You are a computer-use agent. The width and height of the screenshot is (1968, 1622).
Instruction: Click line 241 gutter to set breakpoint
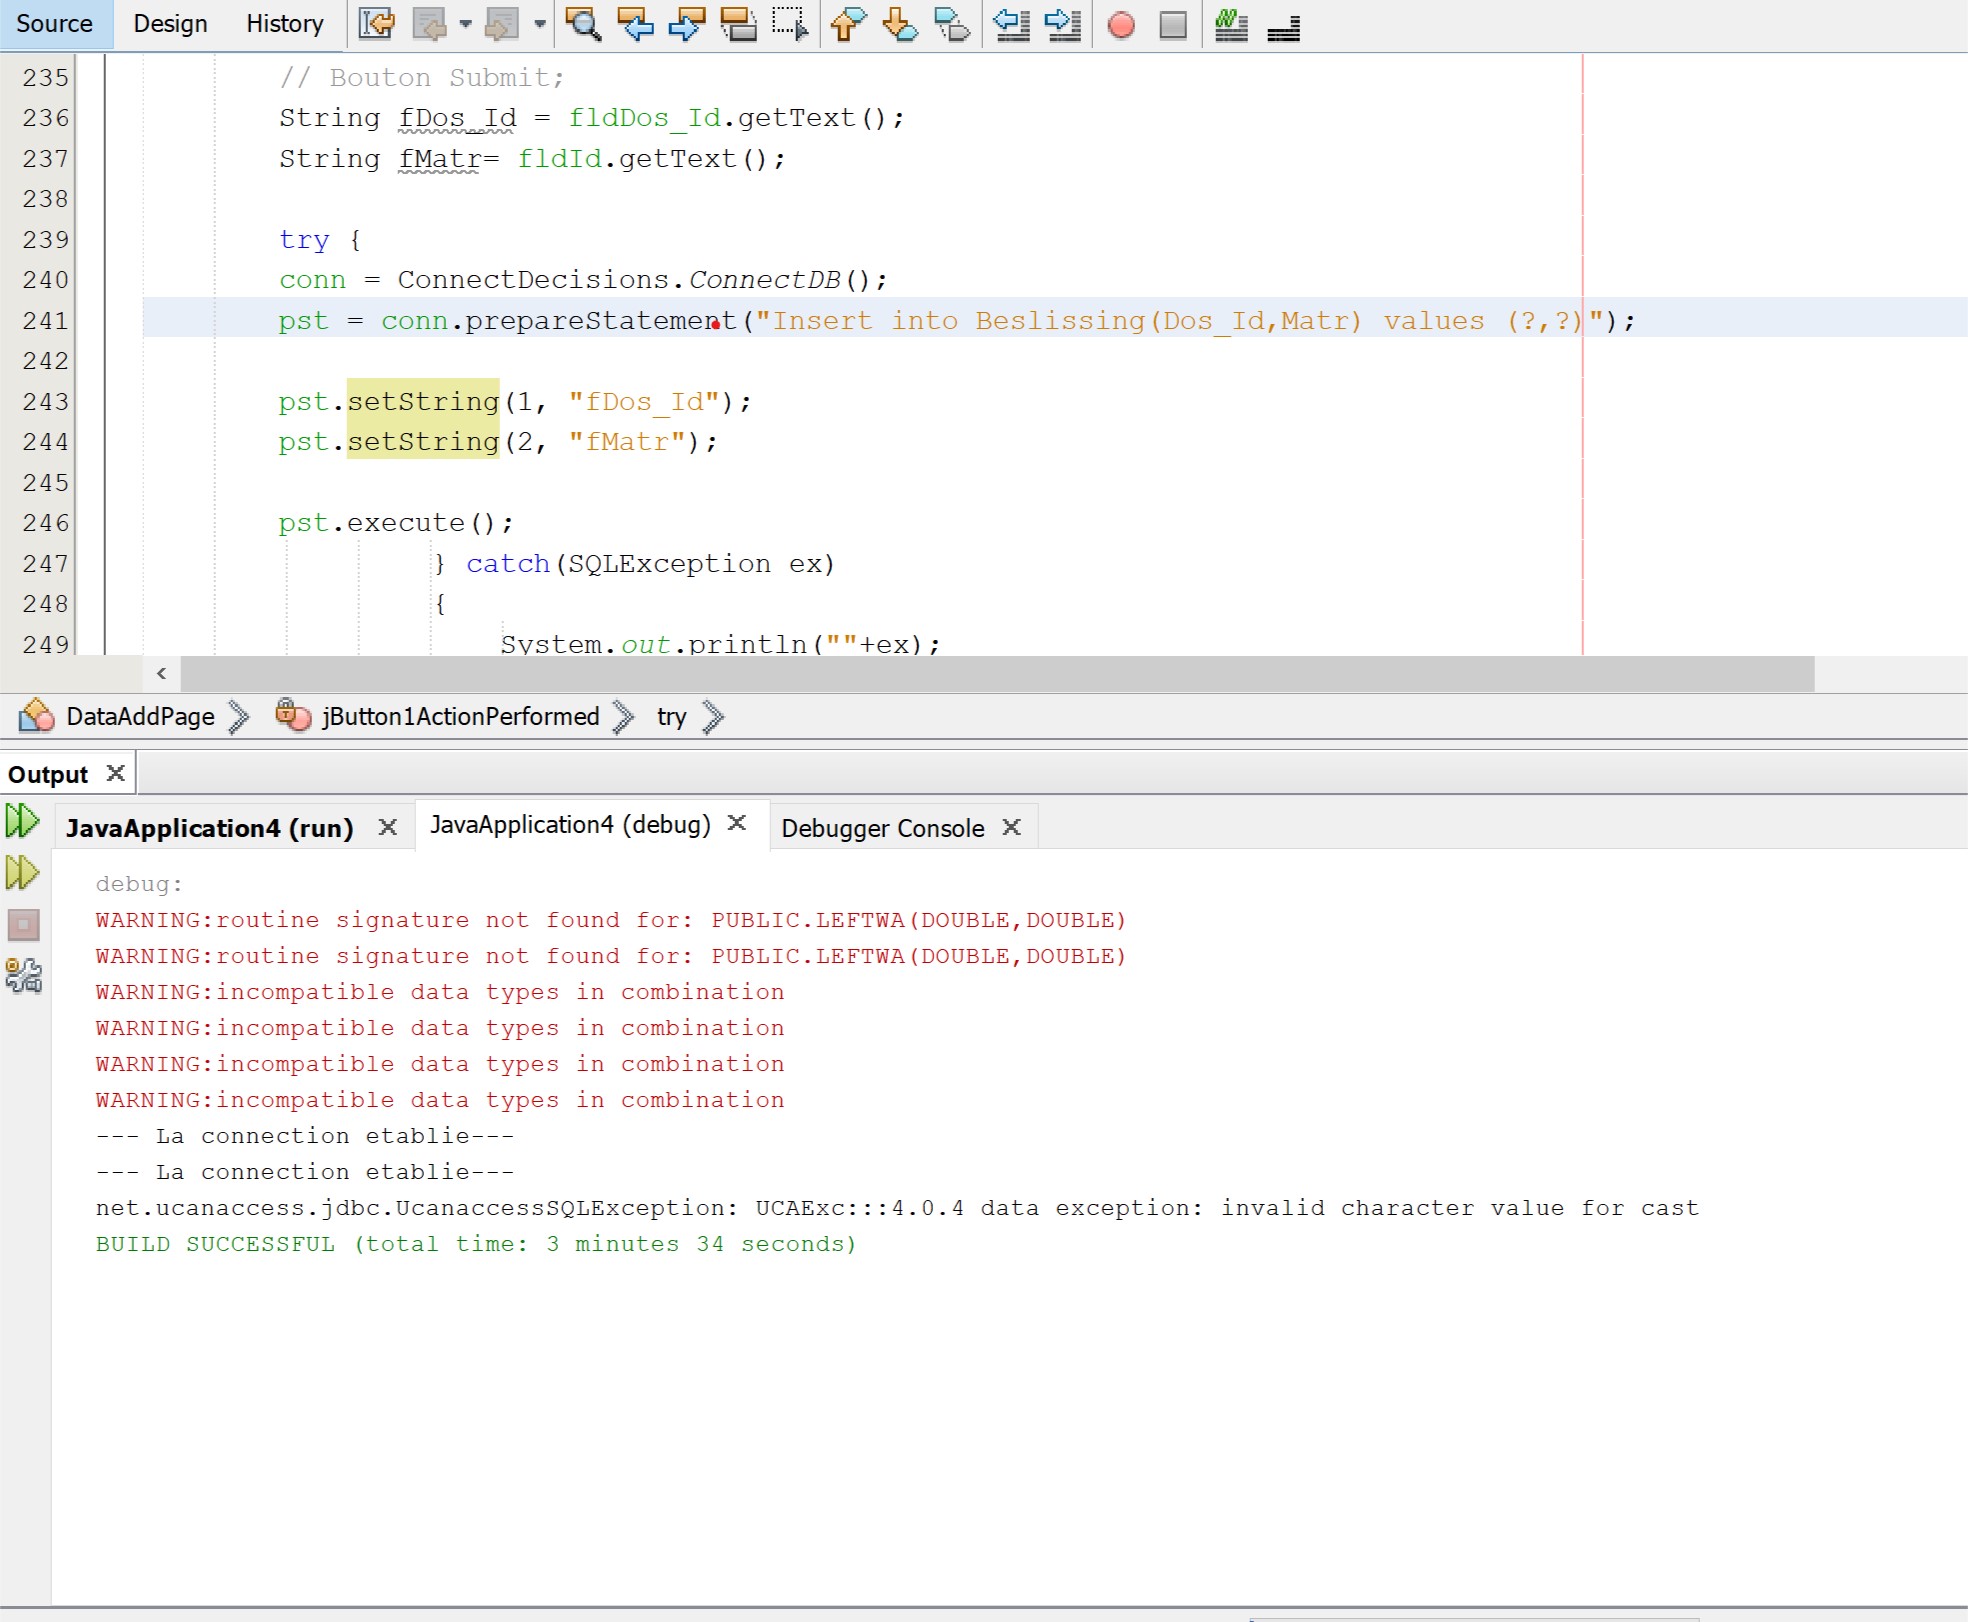pos(47,319)
